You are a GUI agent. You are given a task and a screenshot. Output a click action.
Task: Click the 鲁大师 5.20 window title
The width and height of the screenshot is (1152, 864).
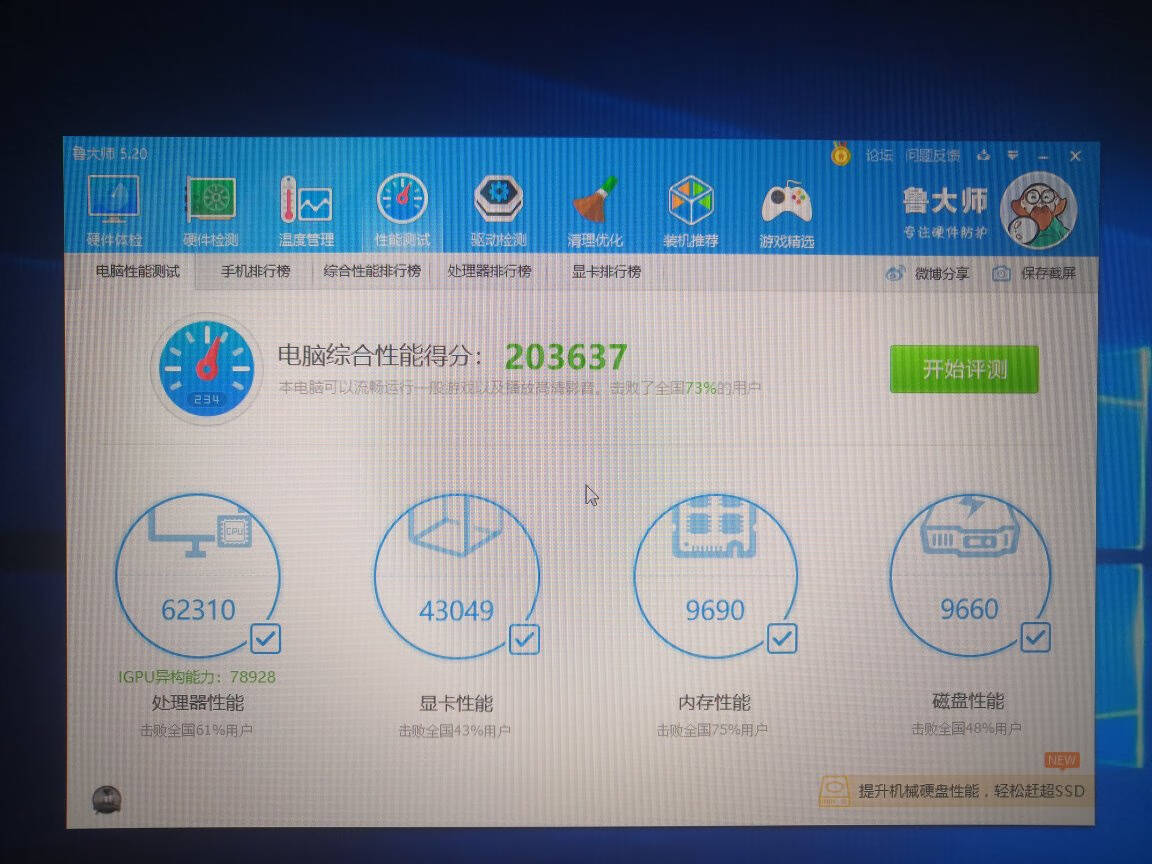(x=109, y=154)
